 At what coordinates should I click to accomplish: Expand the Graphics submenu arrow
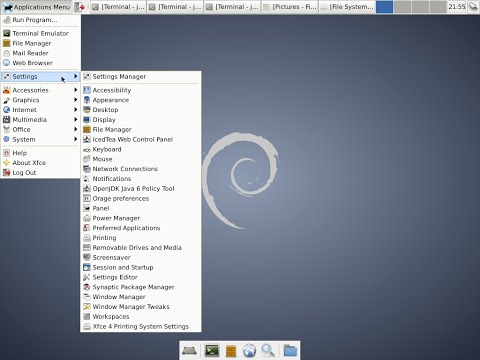point(76,100)
